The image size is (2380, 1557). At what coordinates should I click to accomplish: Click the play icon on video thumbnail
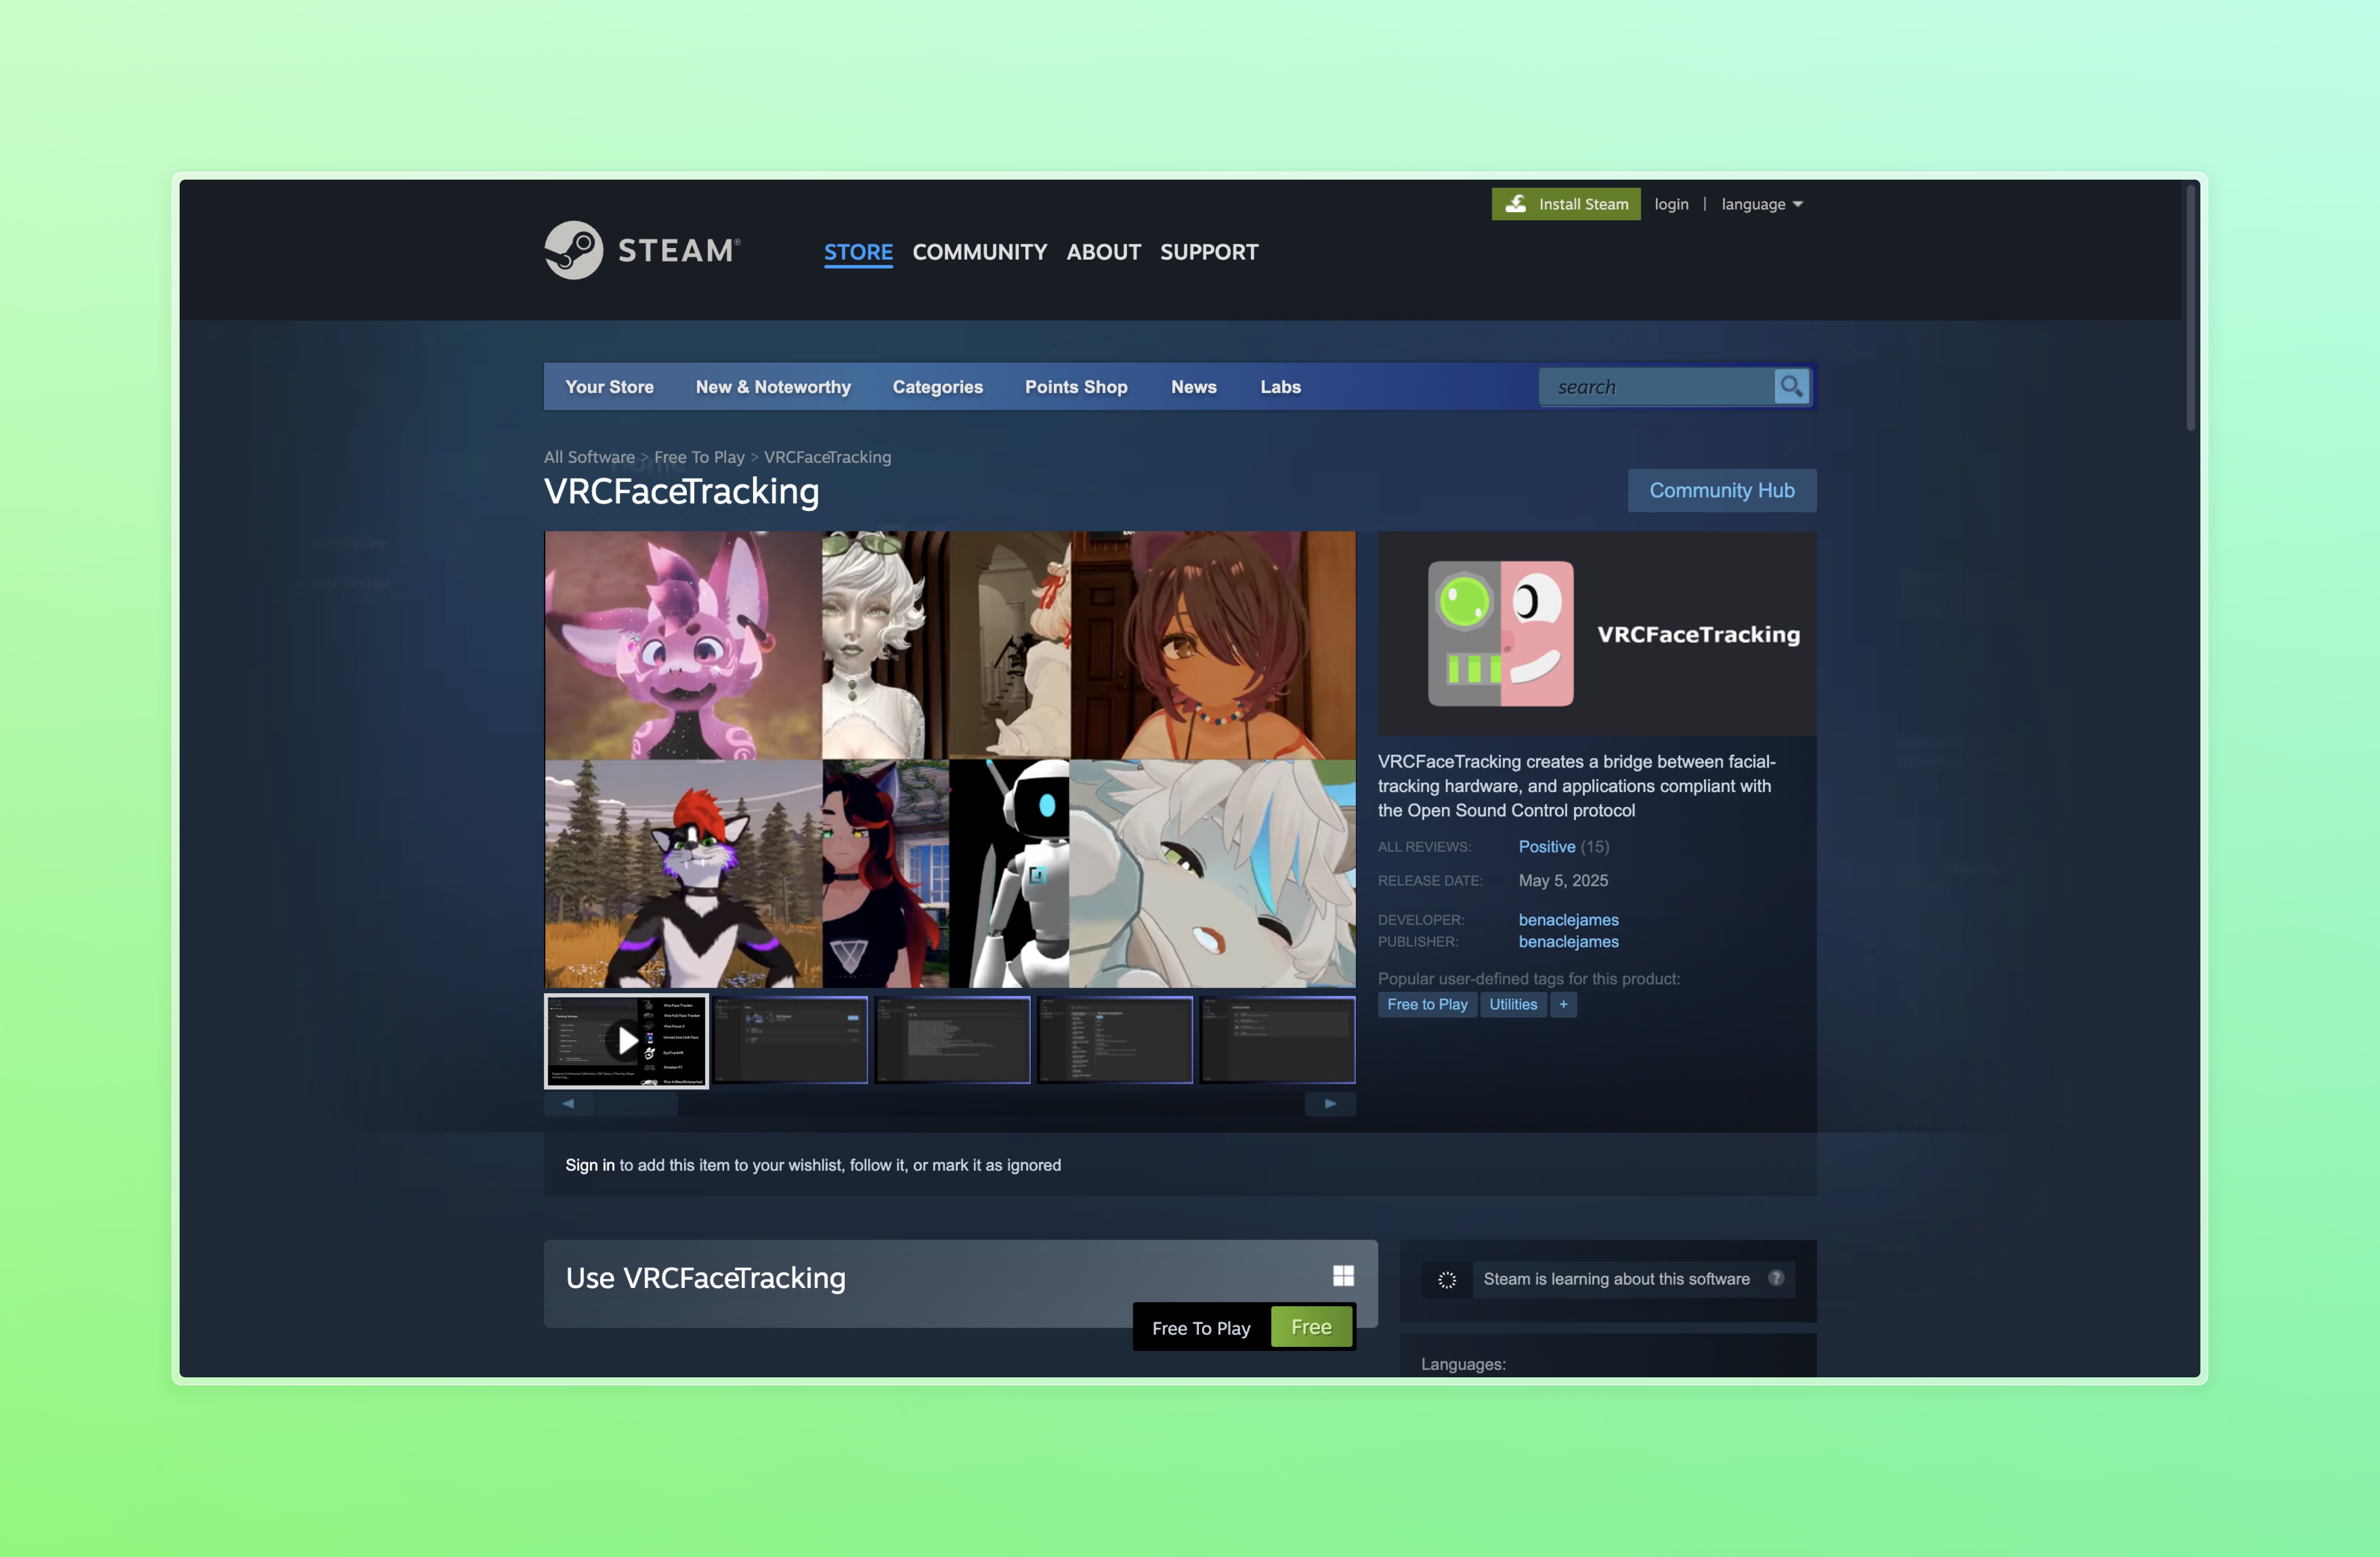[x=626, y=1041]
